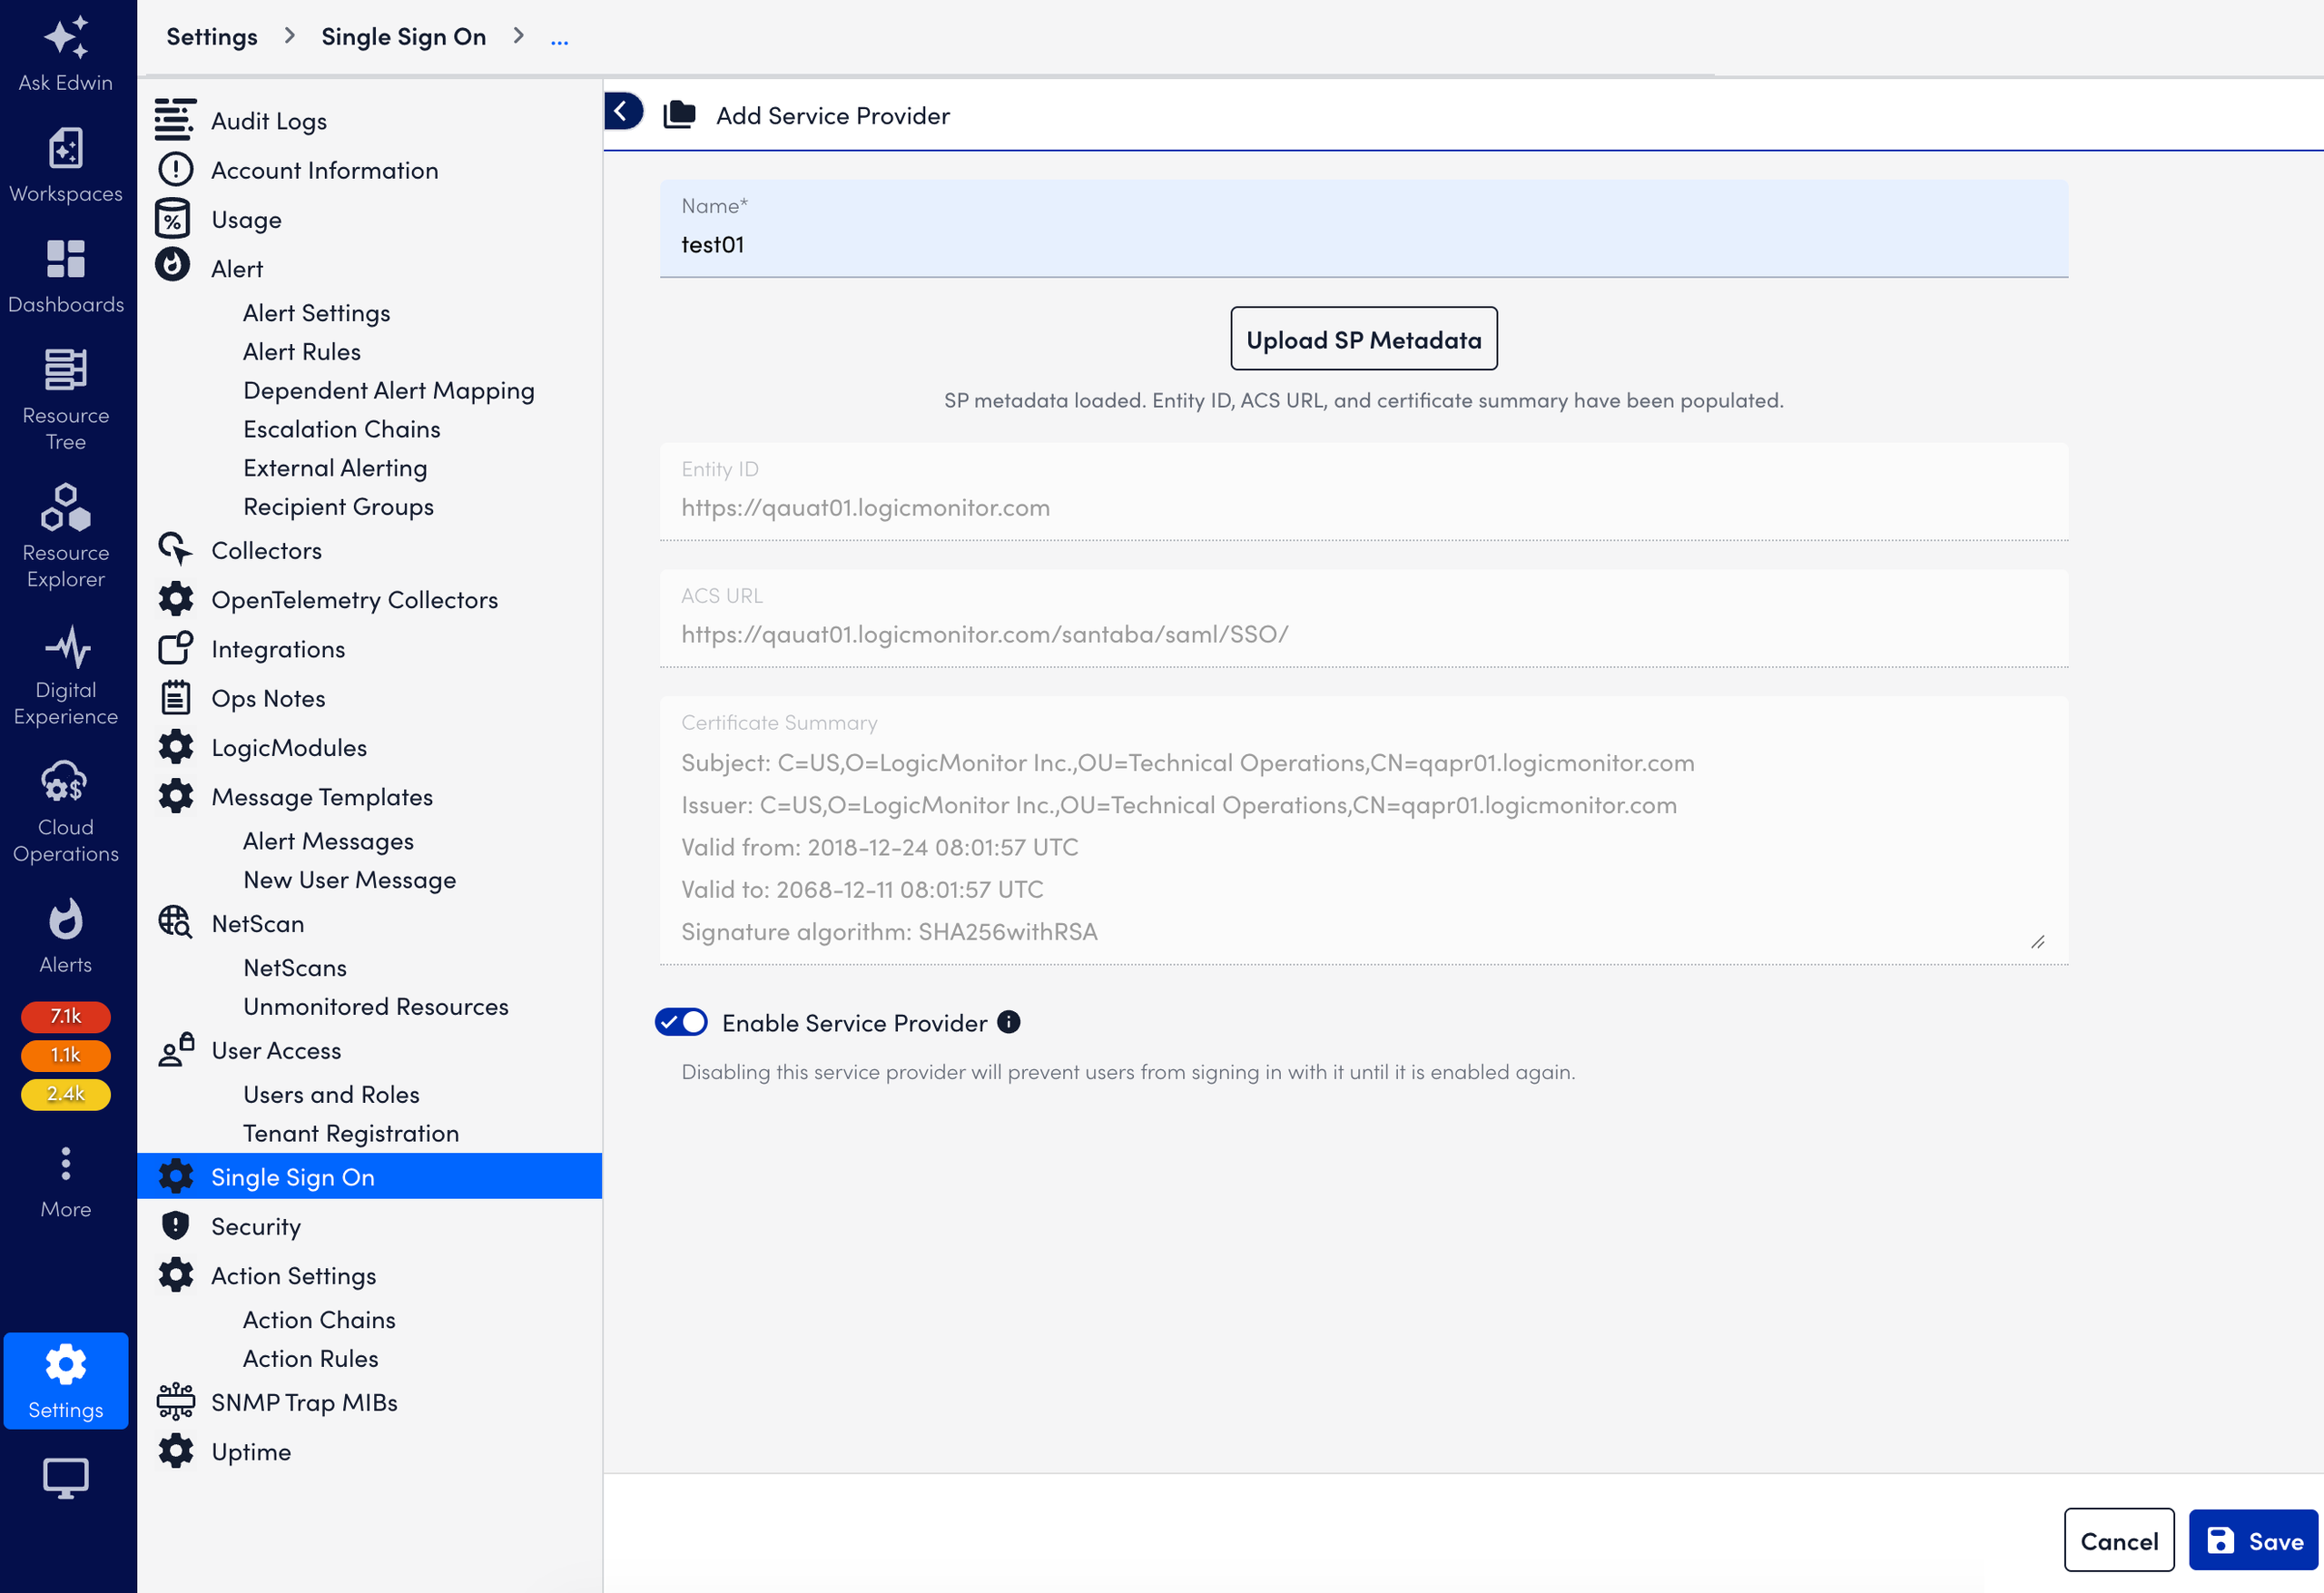Open Unmonitored Resources
This screenshot has width=2324, height=1593.
[376, 1007]
